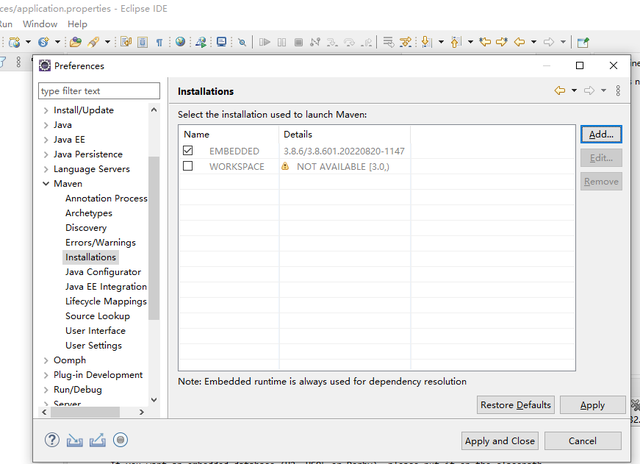This screenshot has height=464, width=640.
Task: Click the open console monitor icon
Action: tap(221, 42)
